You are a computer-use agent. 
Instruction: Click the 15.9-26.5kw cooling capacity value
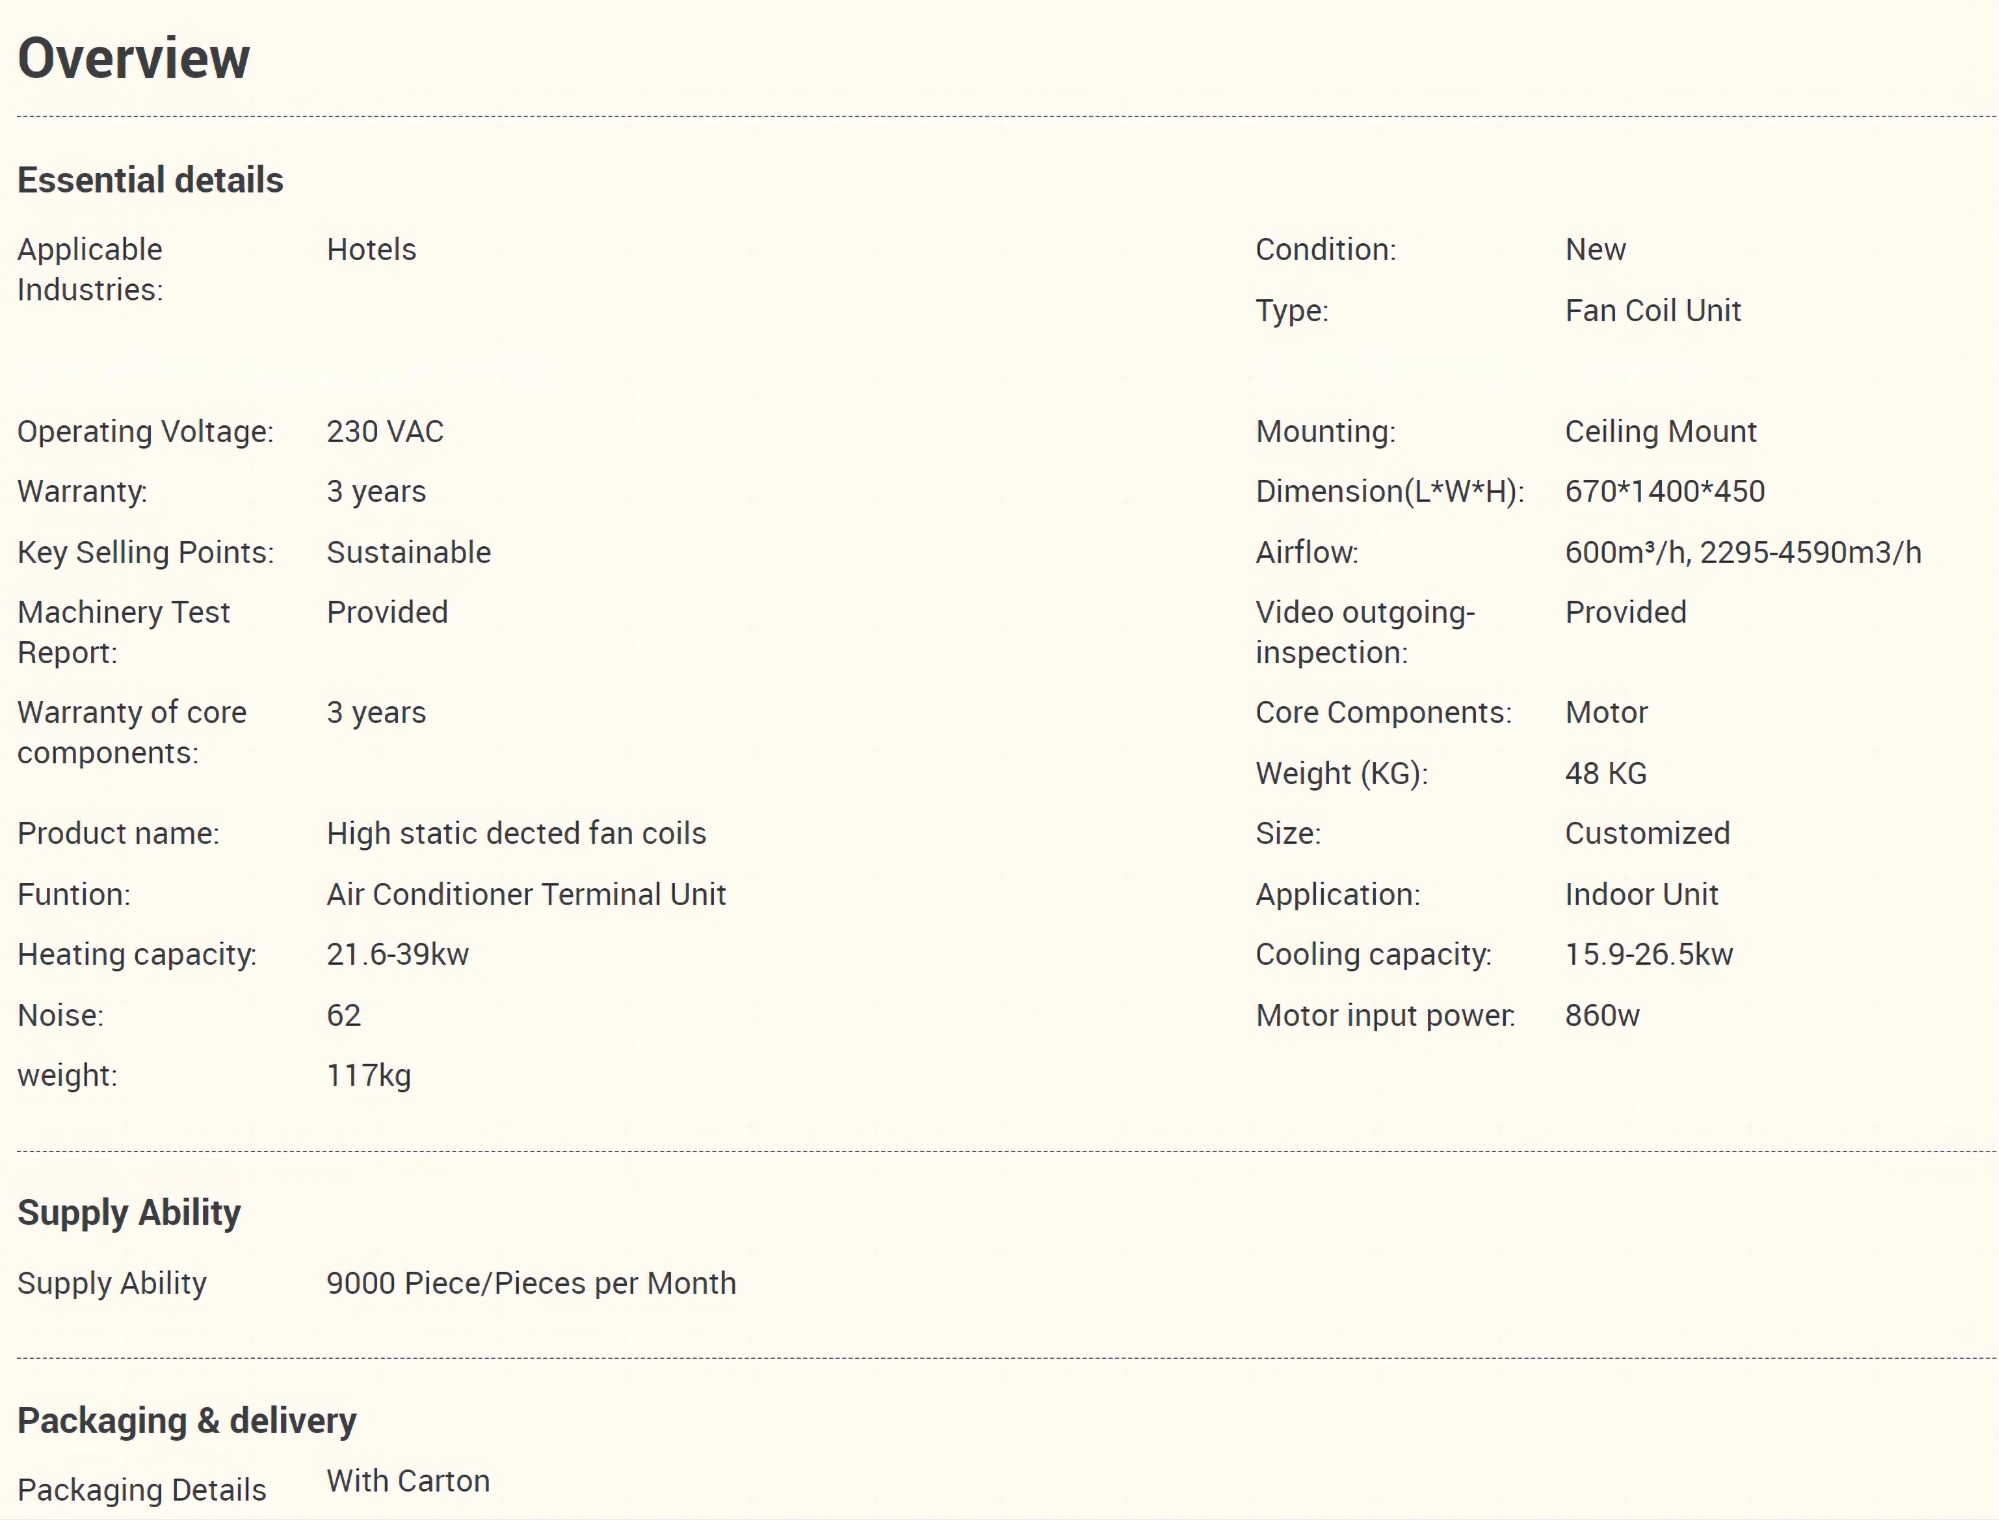coord(1648,954)
